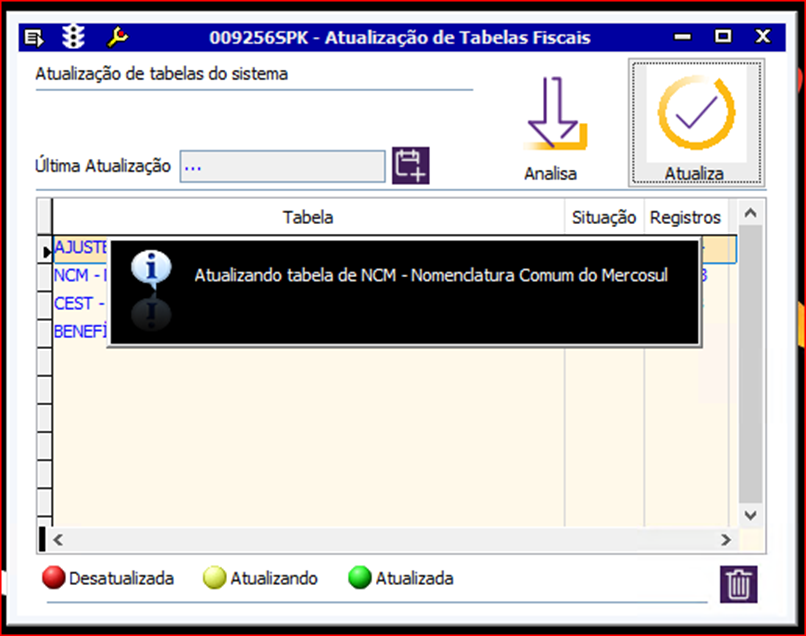806x636 pixels.
Task: Click the Registros column header
Action: pyautogui.click(x=686, y=217)
